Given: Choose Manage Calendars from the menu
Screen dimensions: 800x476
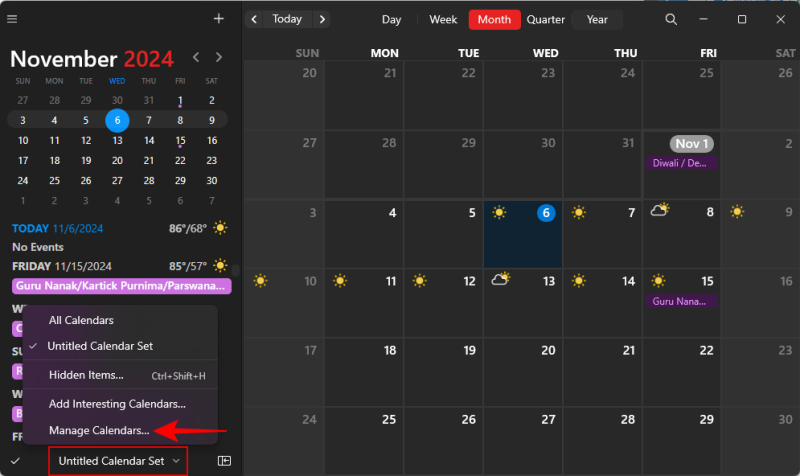Looking at the screenshot, I should (x=99, y=431).
